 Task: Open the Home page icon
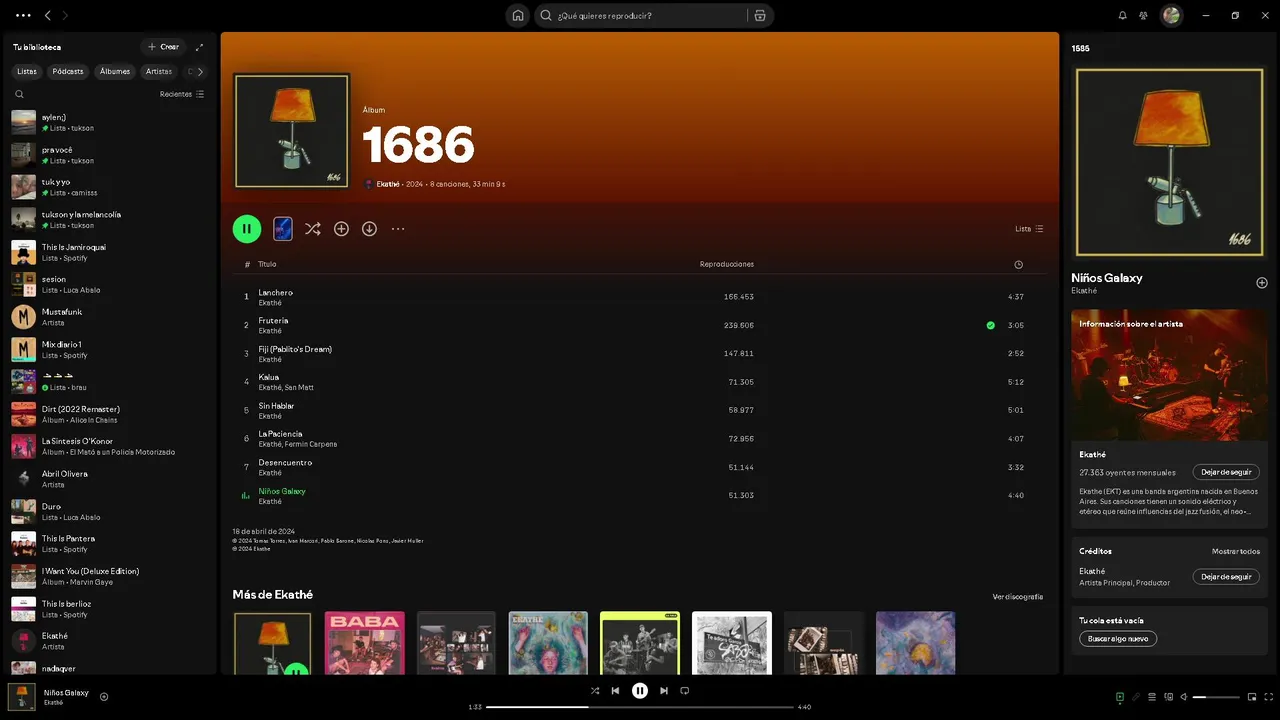pyautogui.click(x=518, y=16)
